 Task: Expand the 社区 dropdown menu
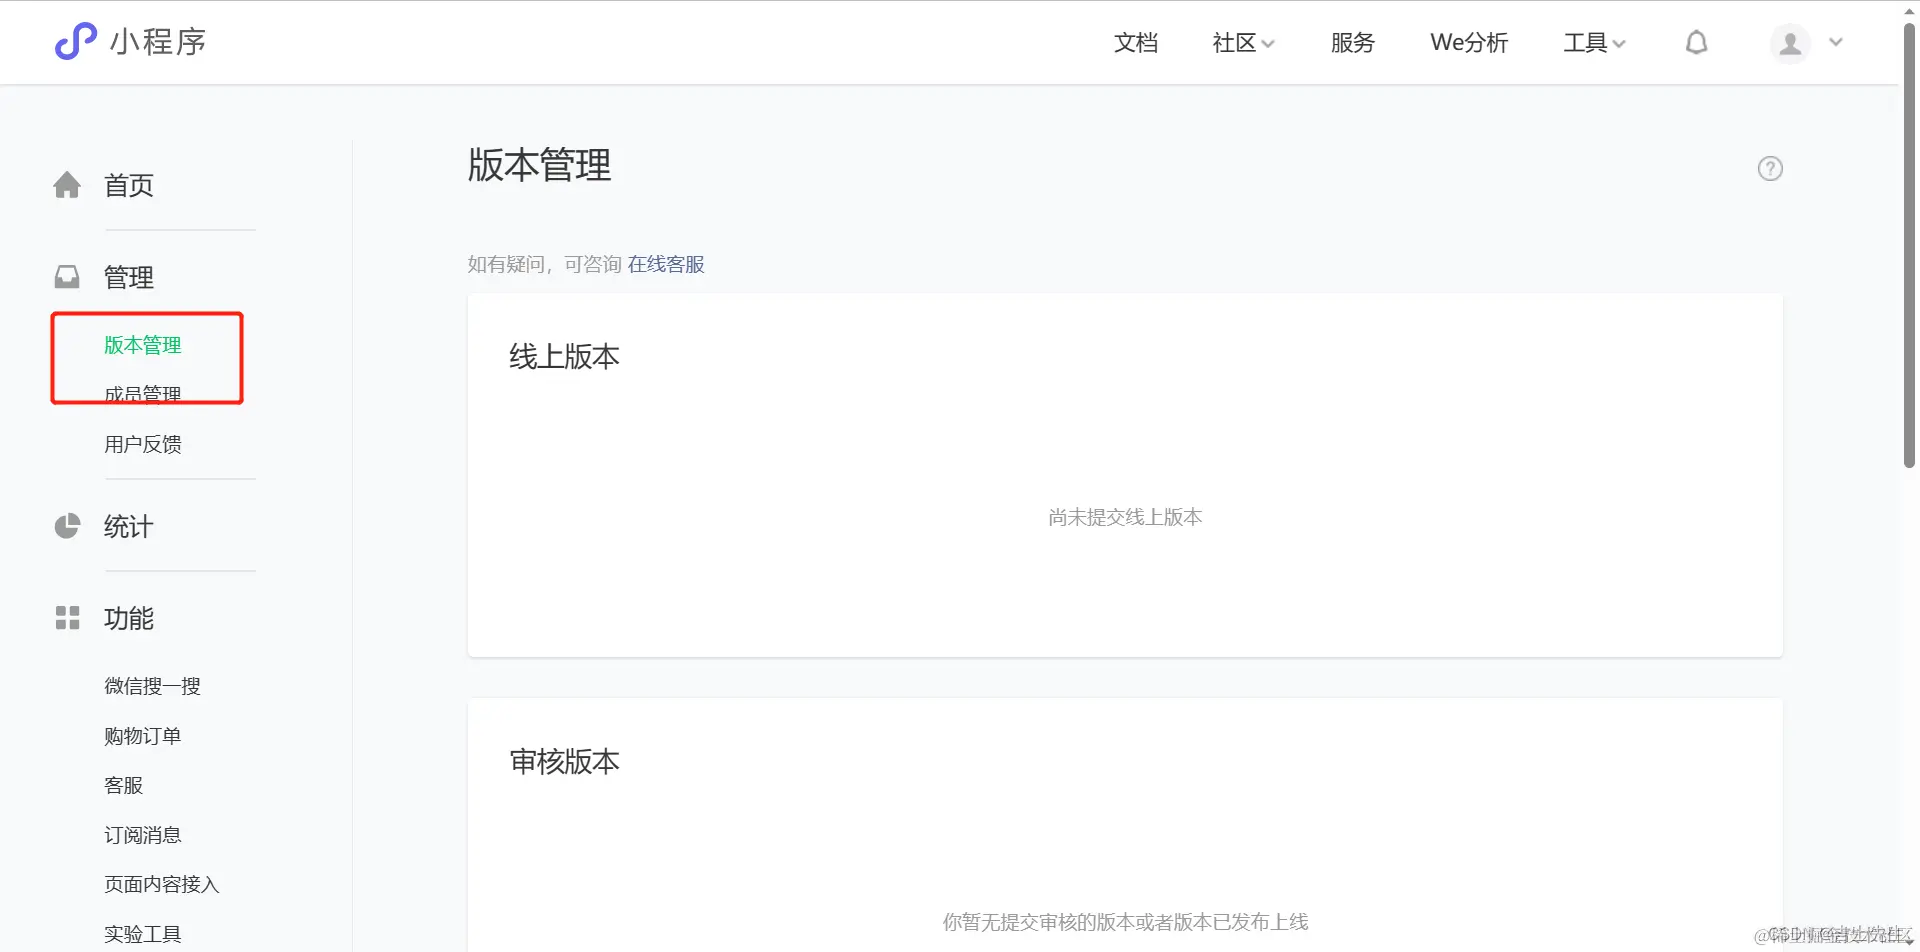click(x=1243, y=42)
